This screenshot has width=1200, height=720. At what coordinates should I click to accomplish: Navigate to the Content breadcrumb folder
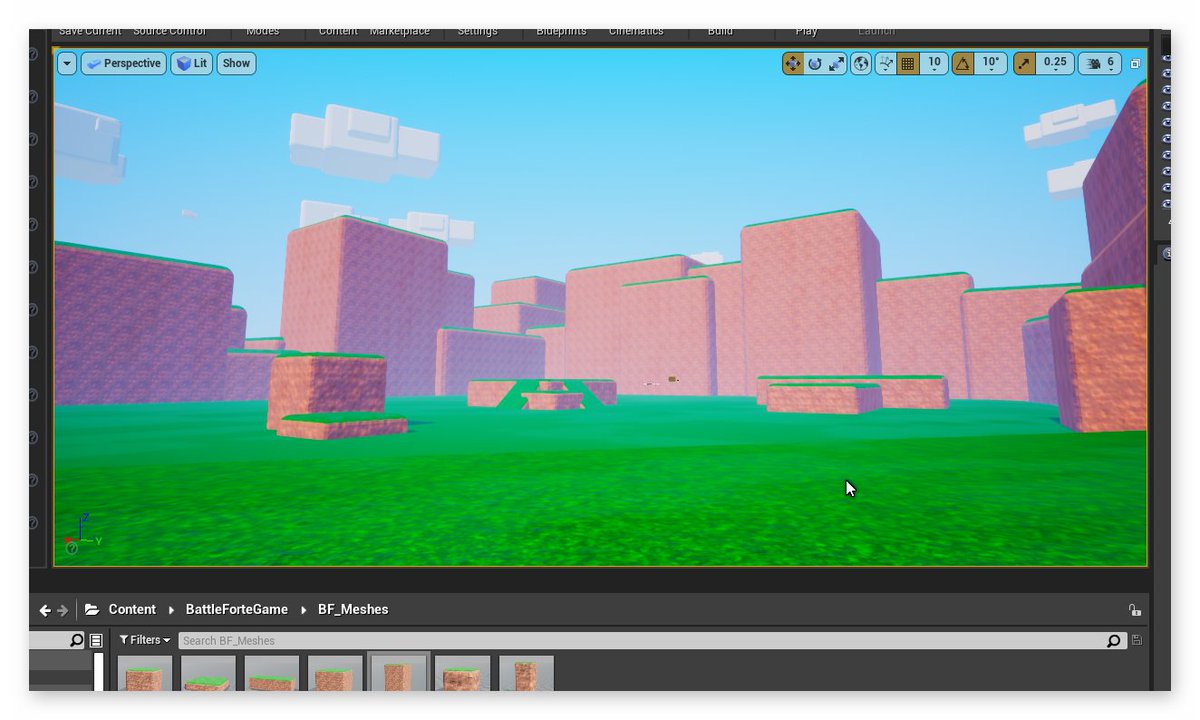(132, 610)
